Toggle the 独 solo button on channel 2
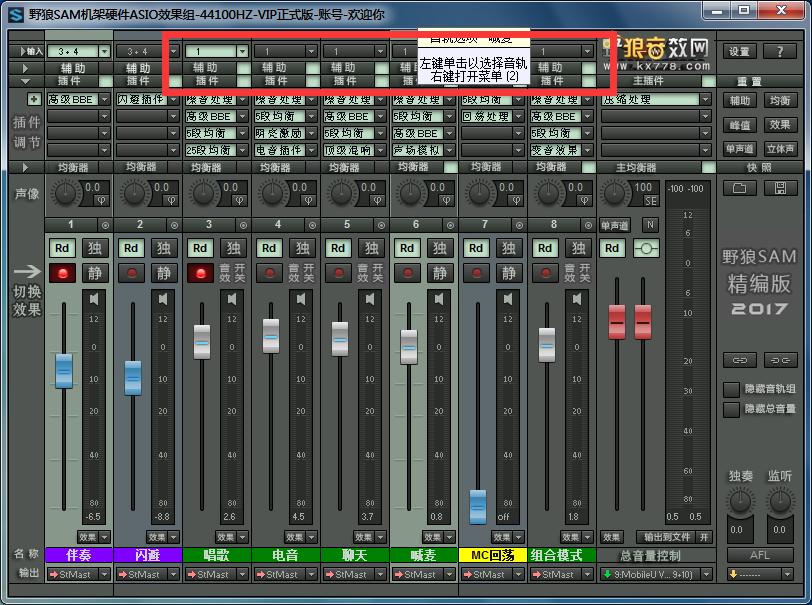812x605 pixels. [x=165, y=248]
